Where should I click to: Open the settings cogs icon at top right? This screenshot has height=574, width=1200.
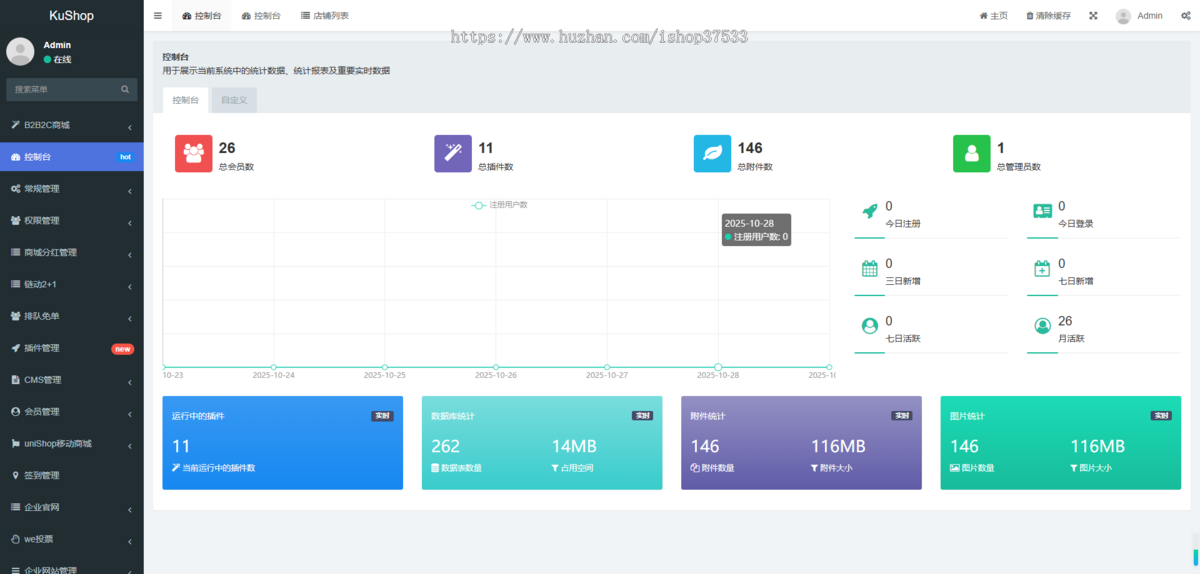[1183, 16]
